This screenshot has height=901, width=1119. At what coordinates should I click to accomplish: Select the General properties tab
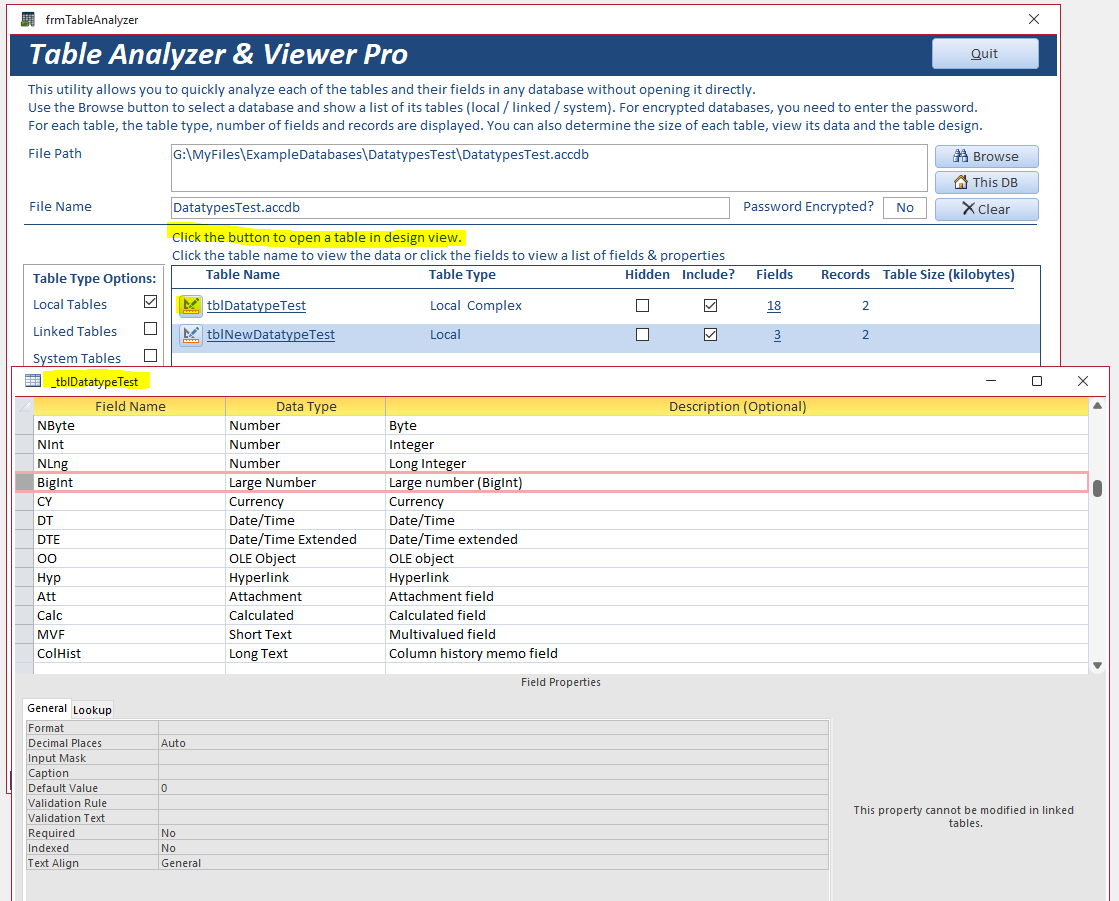(x=47, y=708)
